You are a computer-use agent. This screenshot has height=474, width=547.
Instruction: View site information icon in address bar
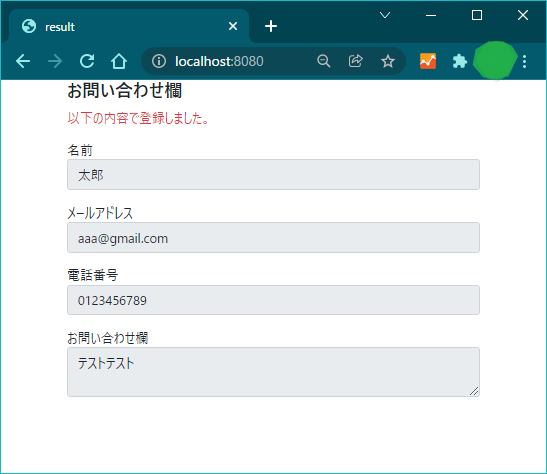(159, 61)
